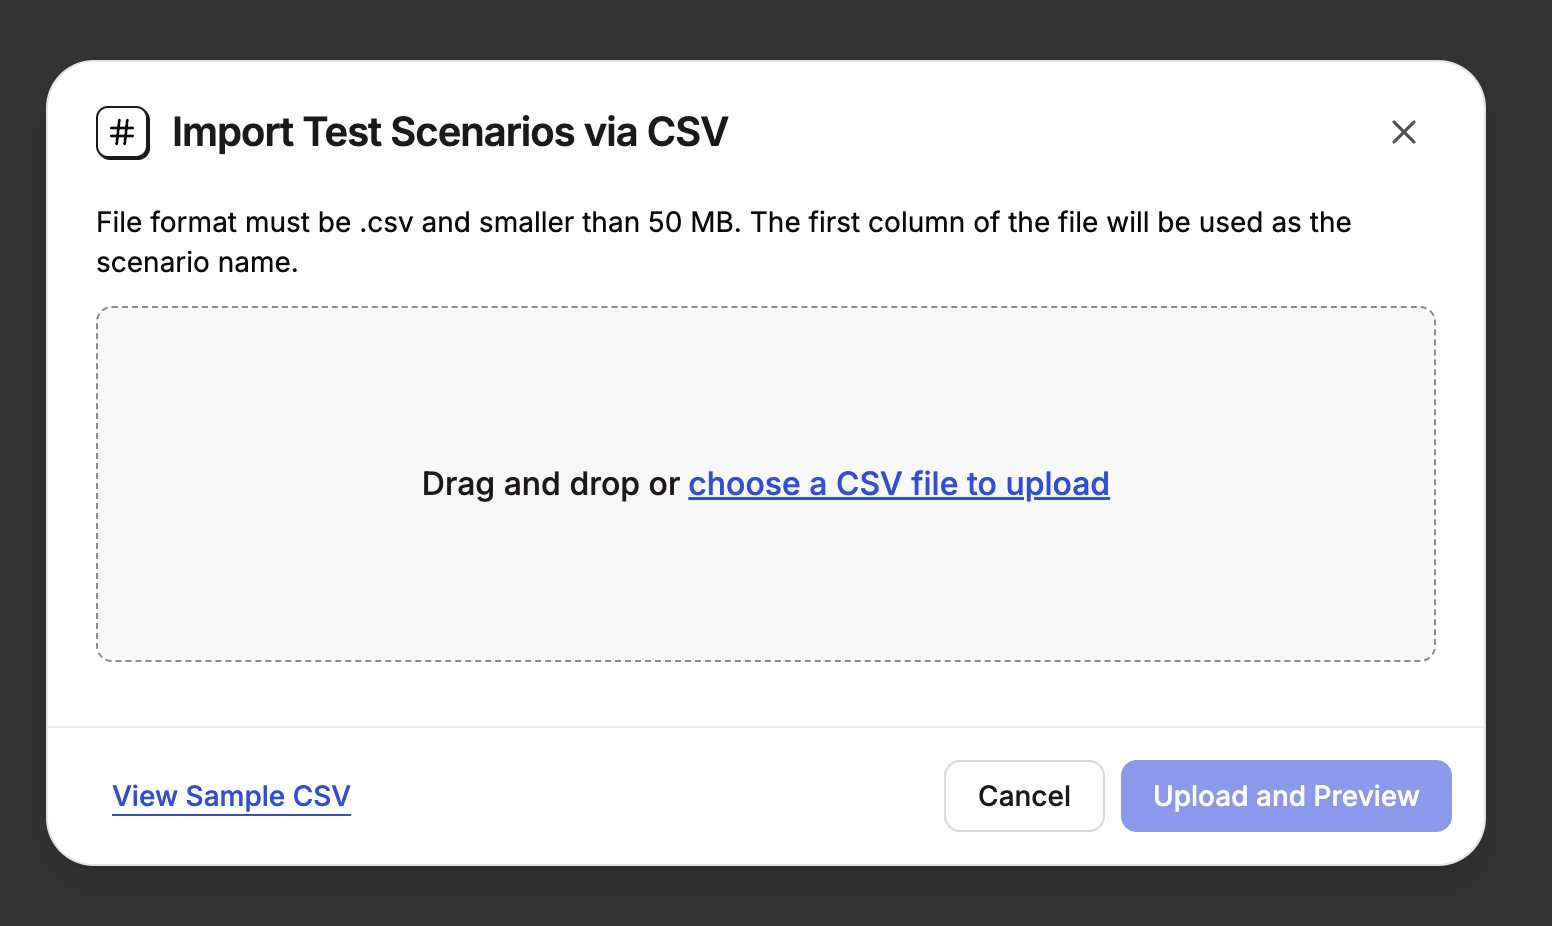Image resolution: width=1552 pixels, height=926 pixels.
Task: Dismiss the modal using the top-right X
Action: pyautogui.click(x=1404, y=132)
